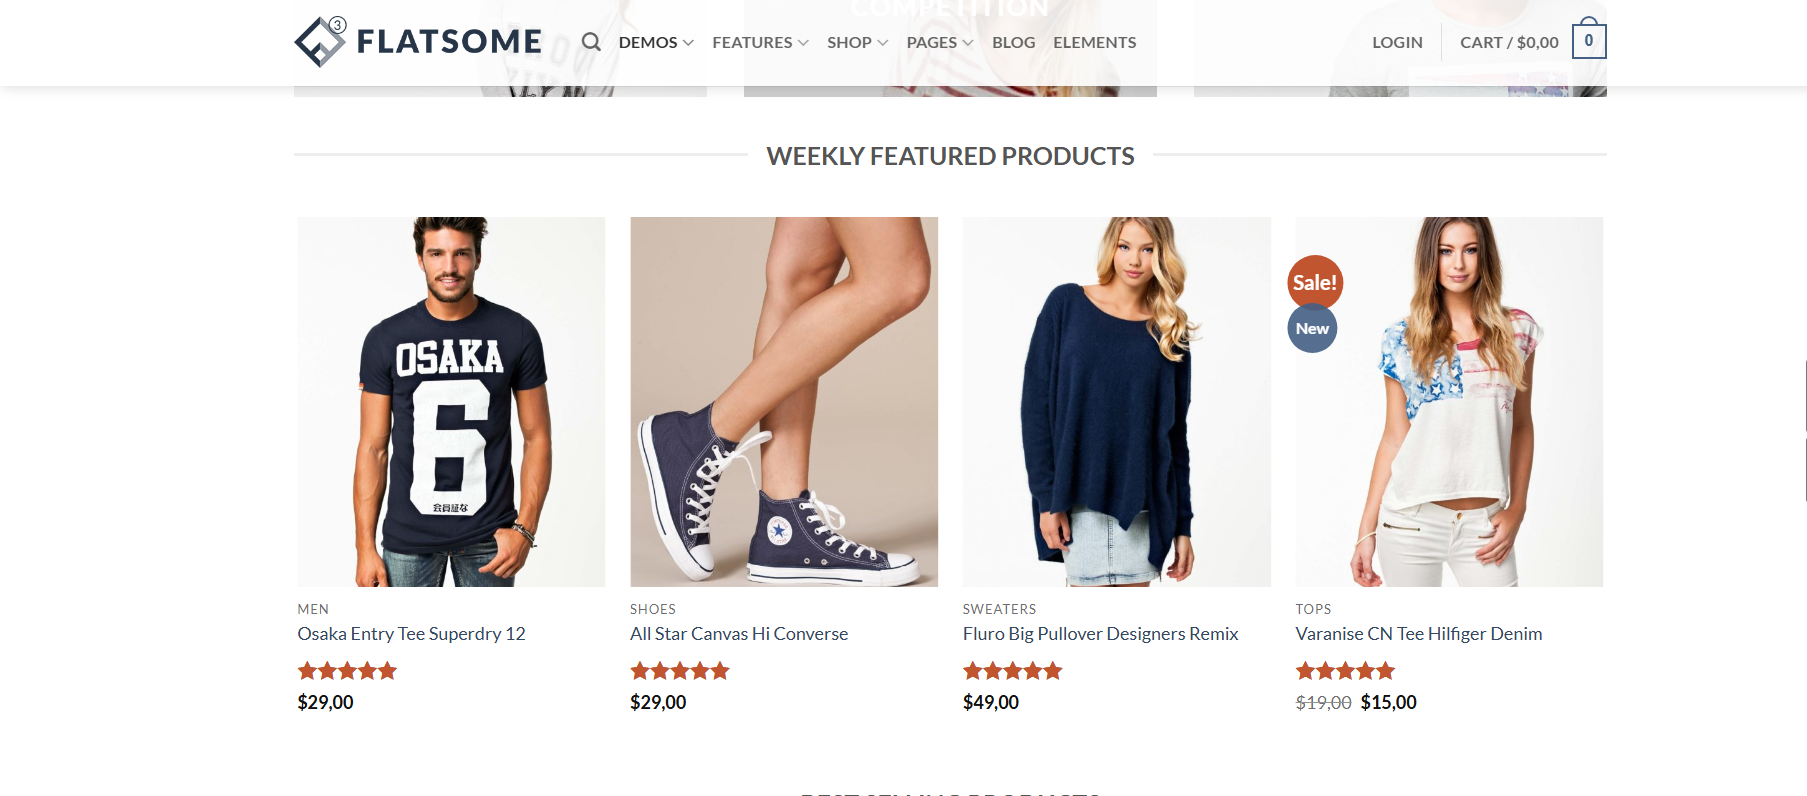View the Fluro Big Pullover product image
Image resolution: width=1807 pixels, height=796 pixels.
[x=1116, y=401]
